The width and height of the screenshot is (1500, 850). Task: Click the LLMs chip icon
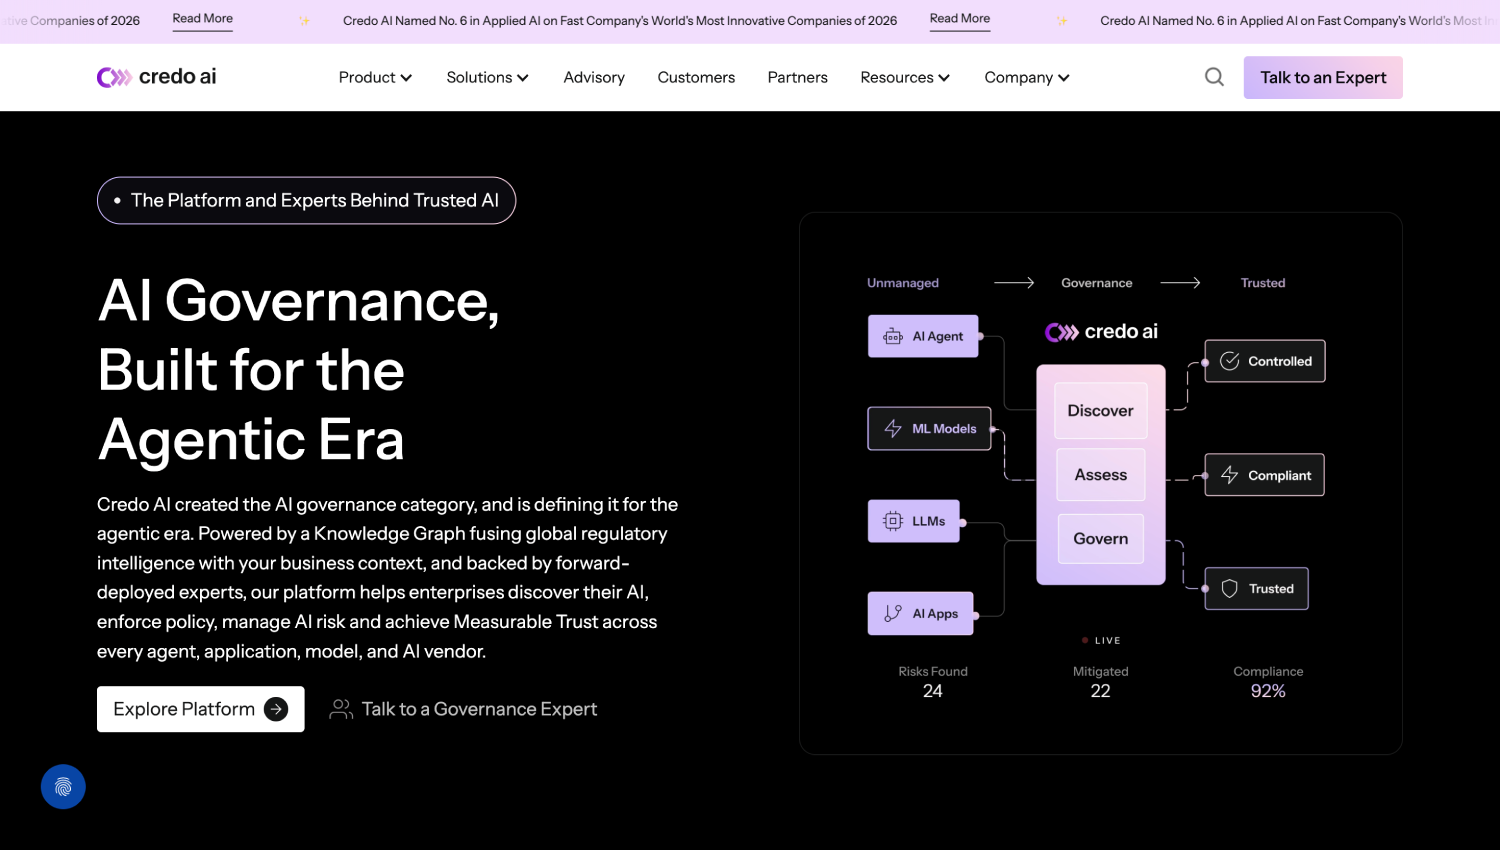[x=893, y=521]
